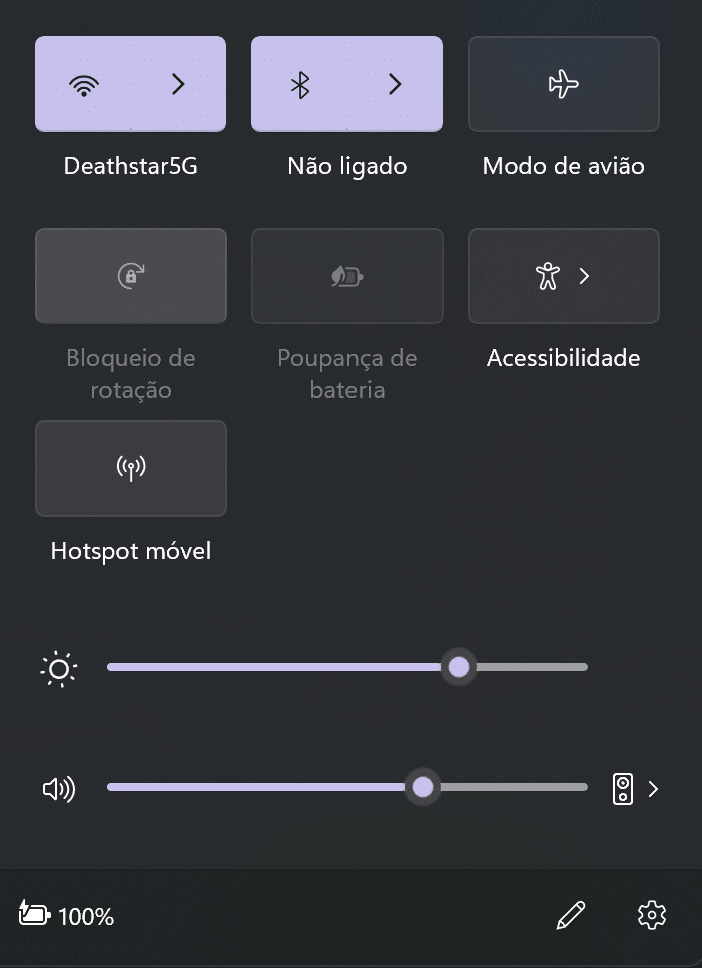Edit quick settings with pencil icon
Screen dimensions: 702x968
coord(571,914)
